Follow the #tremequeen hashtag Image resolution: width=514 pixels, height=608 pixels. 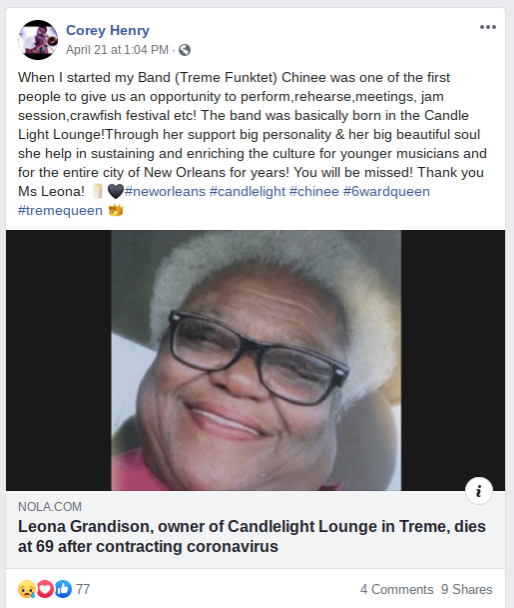point(60,211)
